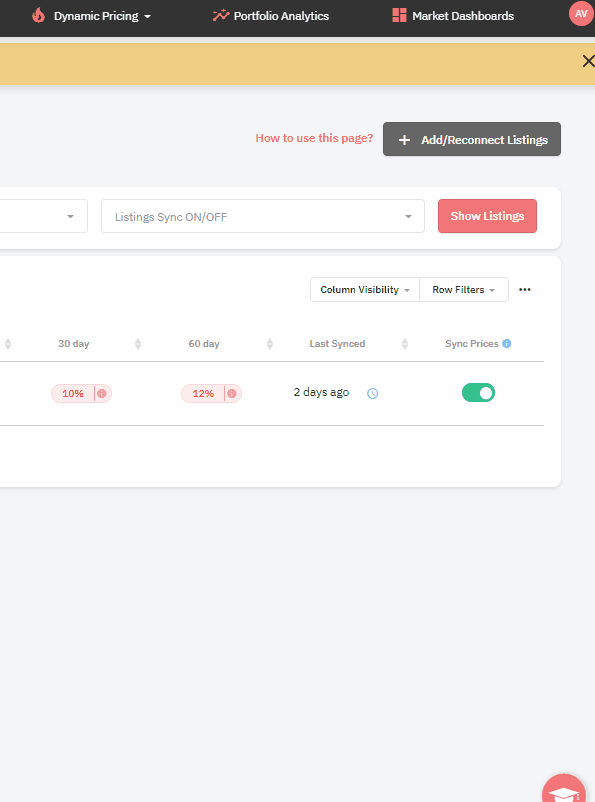The image size is (595, 802).
Task: Open the AV user avatar menu
Action: coord(581,13)
